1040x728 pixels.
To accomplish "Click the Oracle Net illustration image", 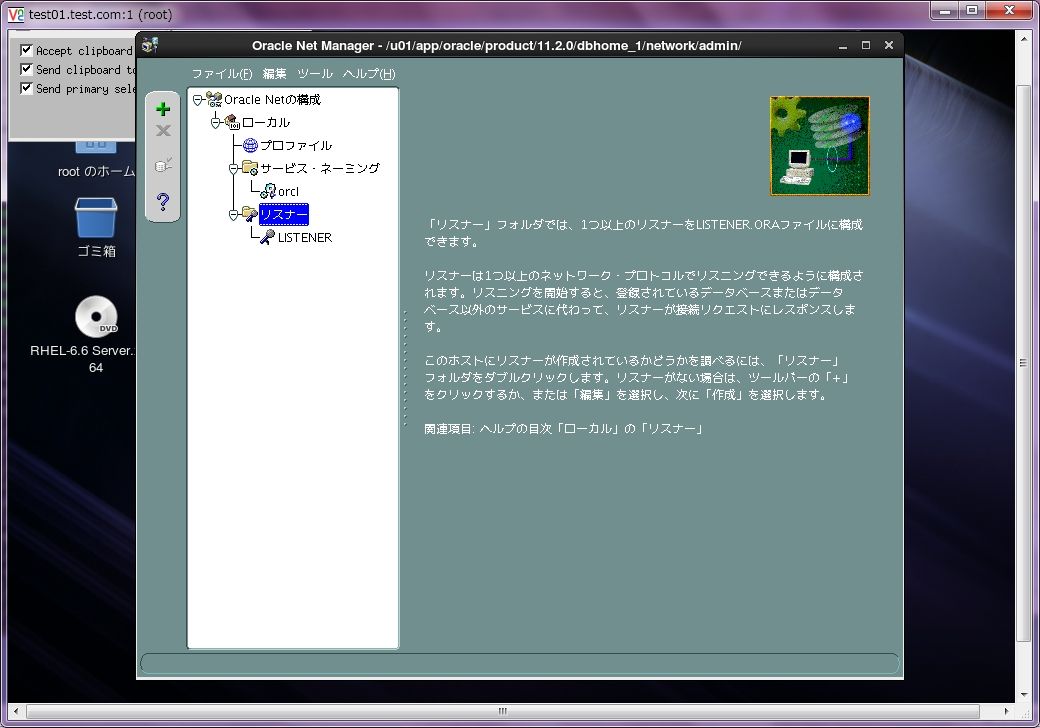I will coord(820,146).
